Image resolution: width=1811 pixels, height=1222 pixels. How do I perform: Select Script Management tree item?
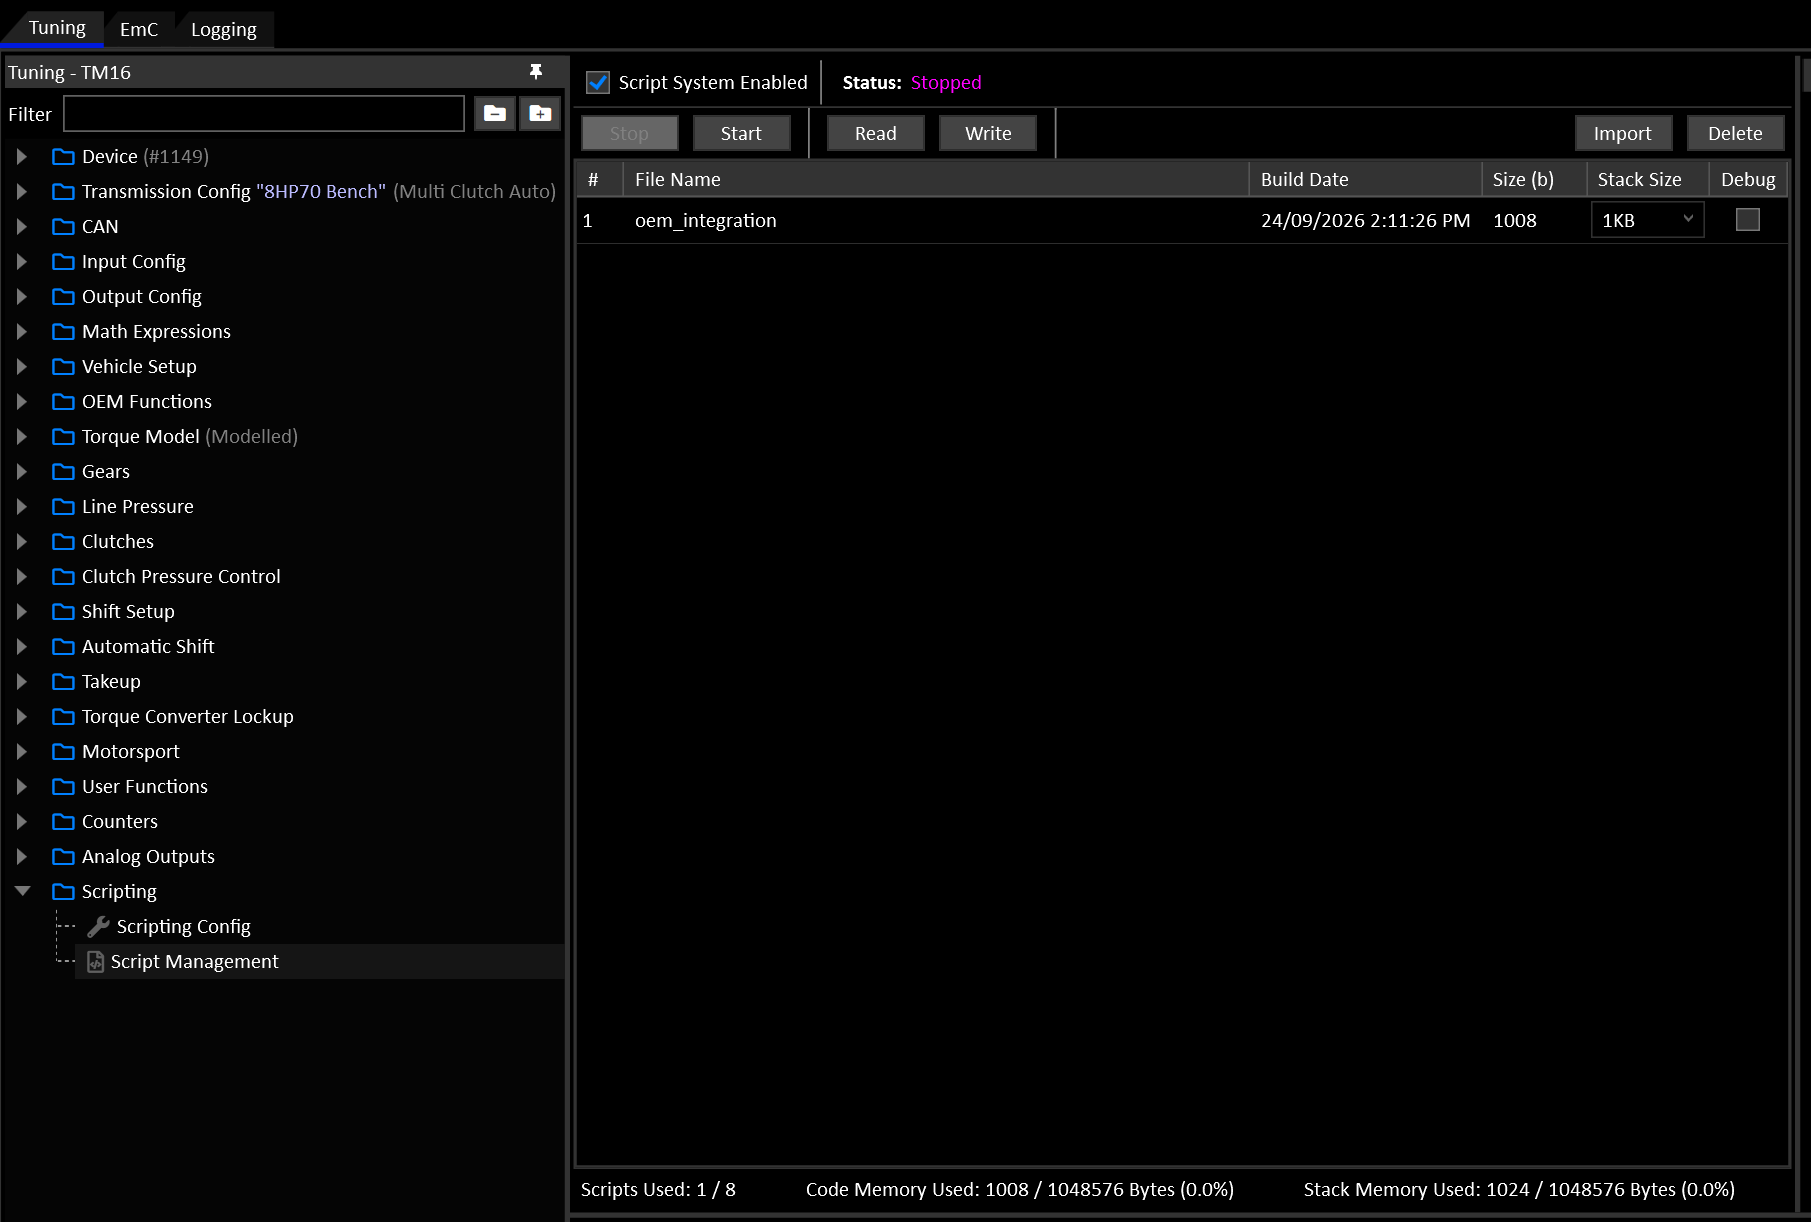point(194,961)
